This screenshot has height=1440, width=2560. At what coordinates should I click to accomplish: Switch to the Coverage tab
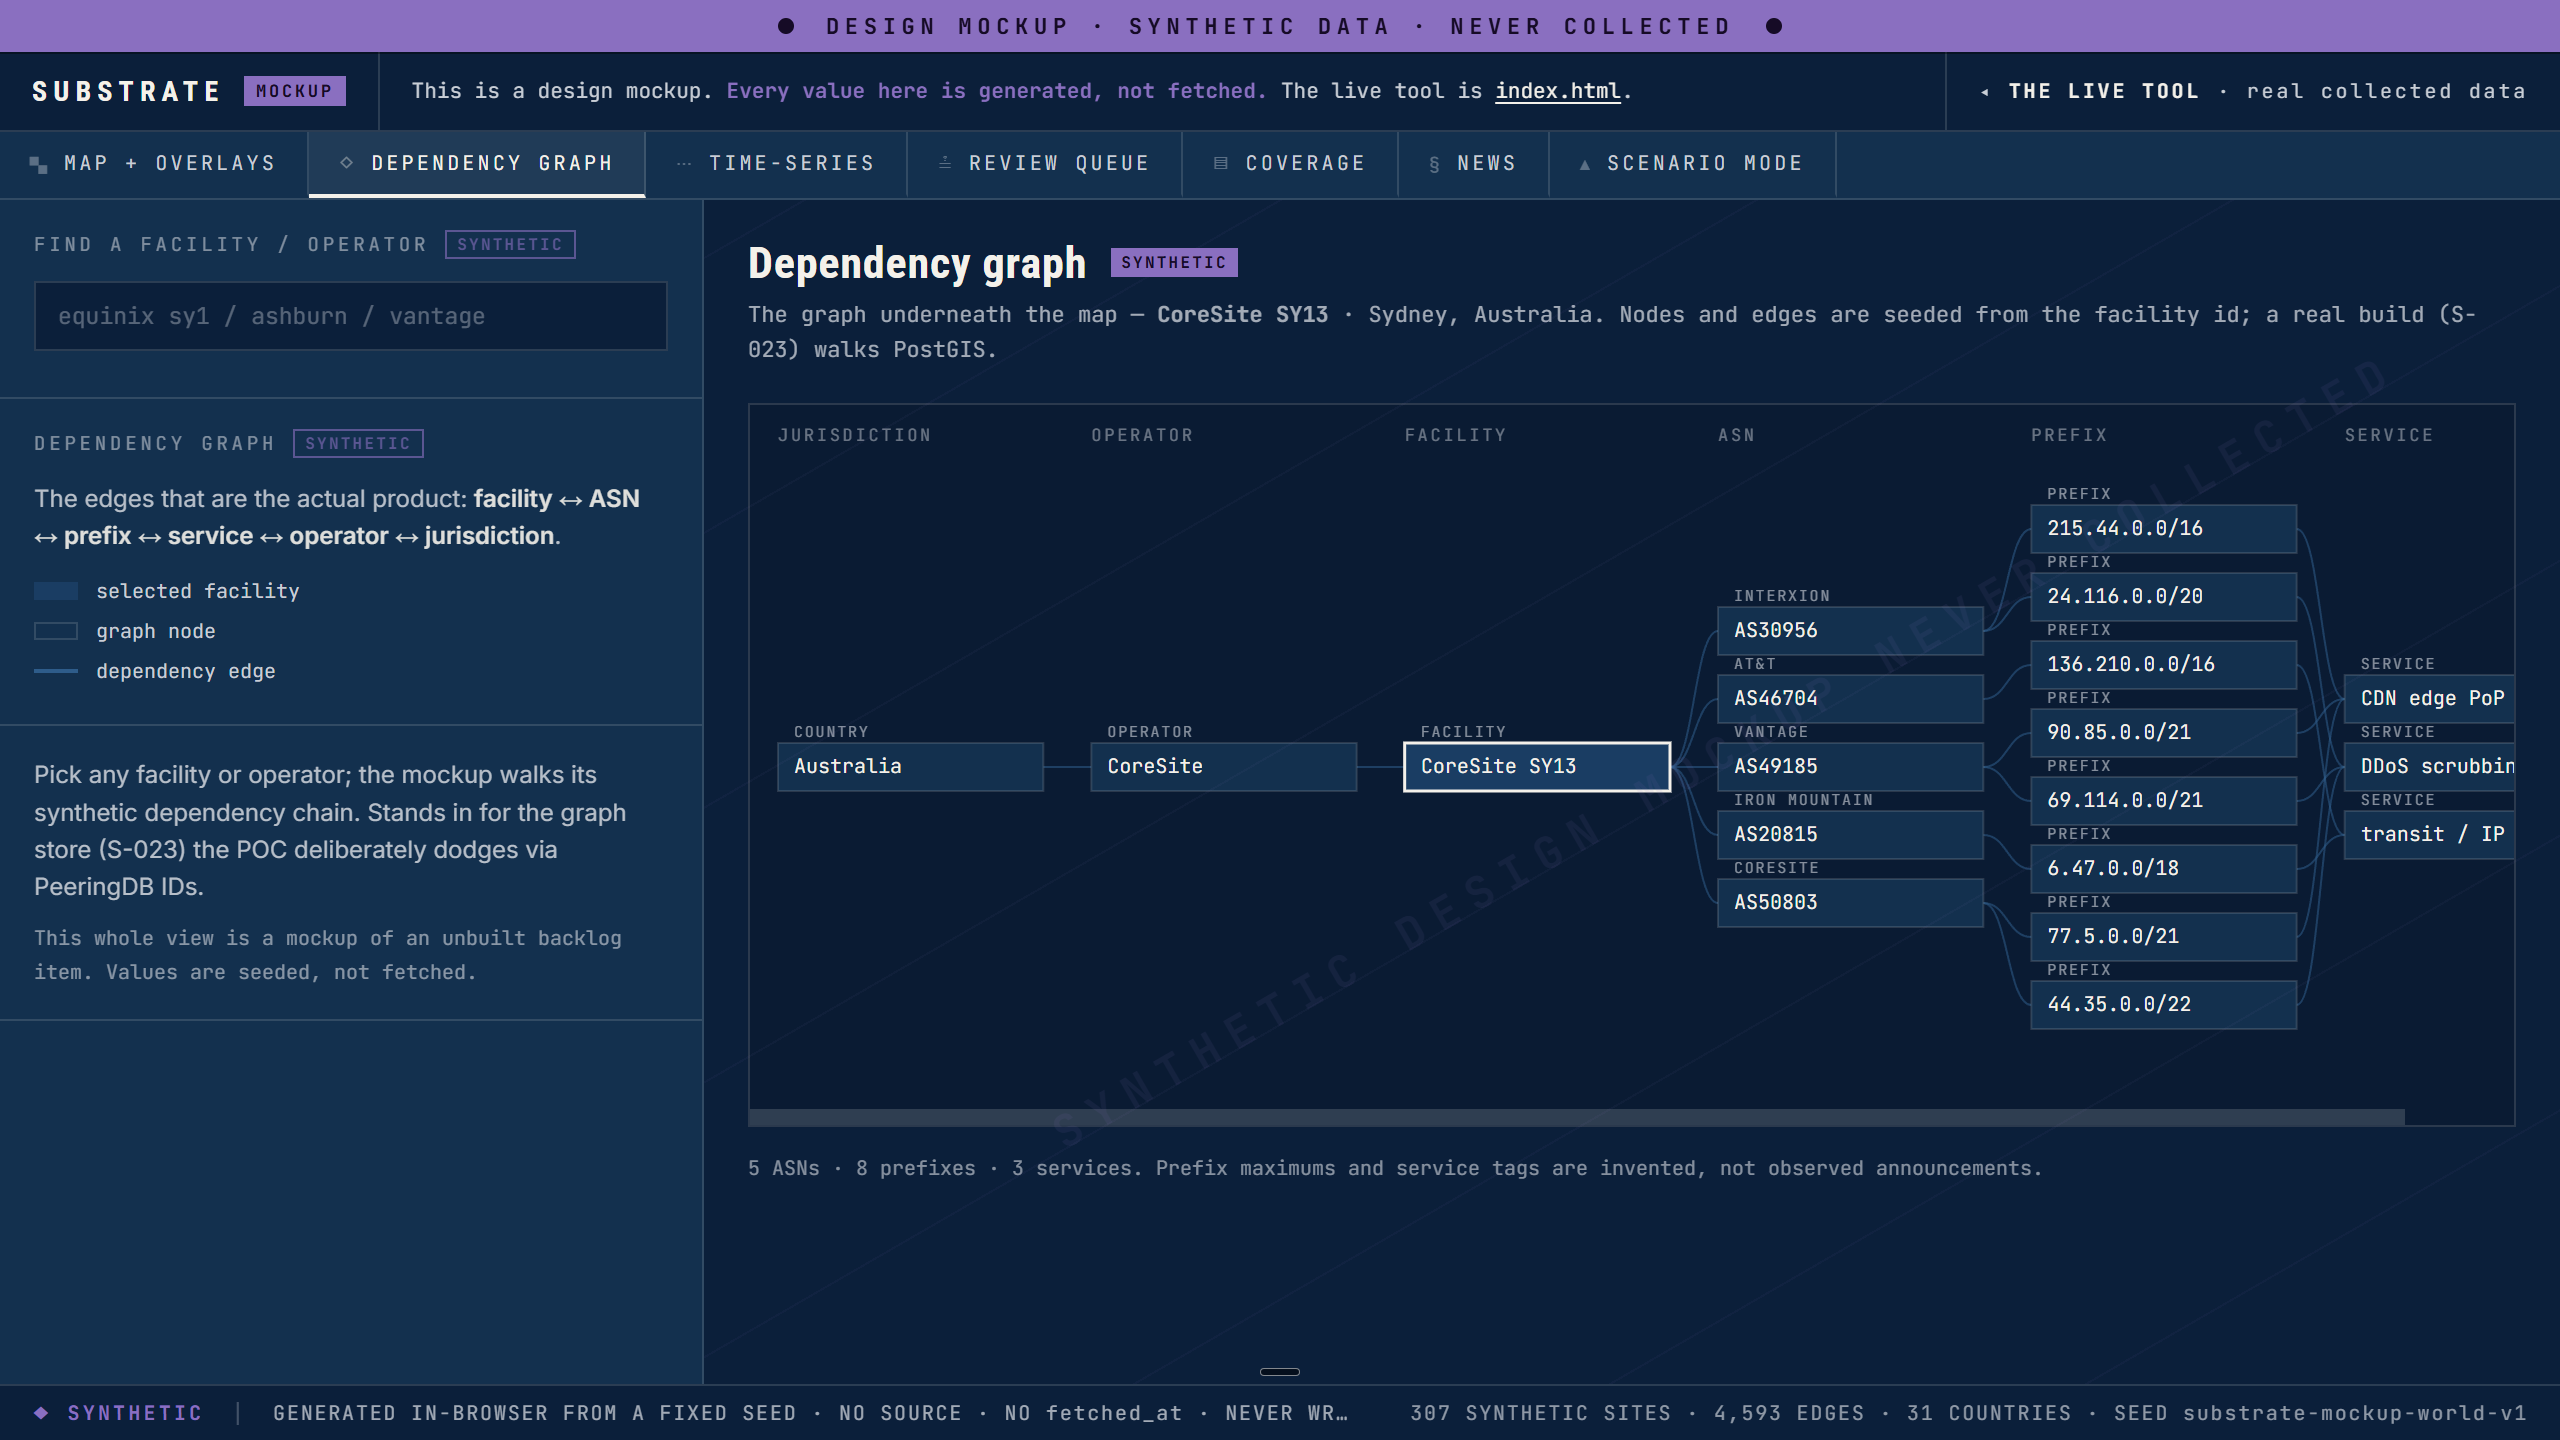(x=1290, y=164)
